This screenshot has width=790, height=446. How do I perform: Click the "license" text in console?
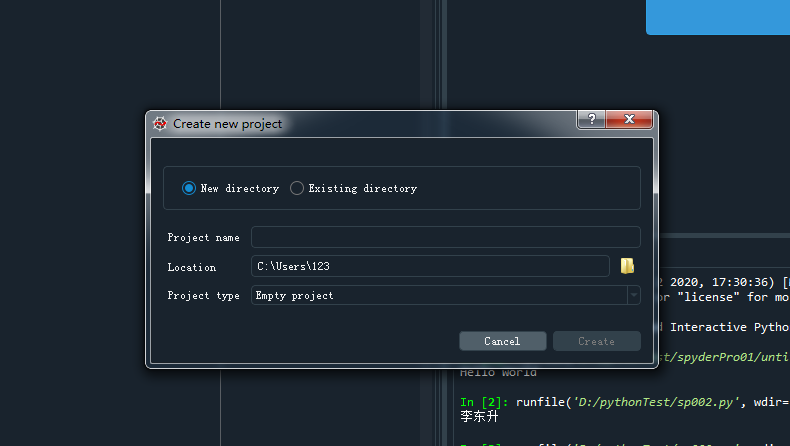[708, 297]
